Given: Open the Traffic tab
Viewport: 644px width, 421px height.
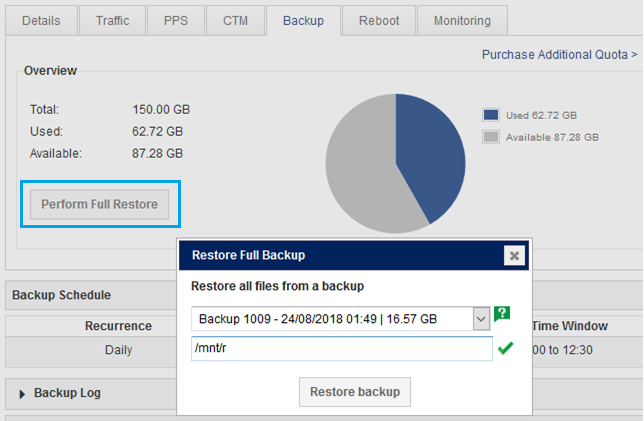Looking at the screenshot, I should 111,20.
